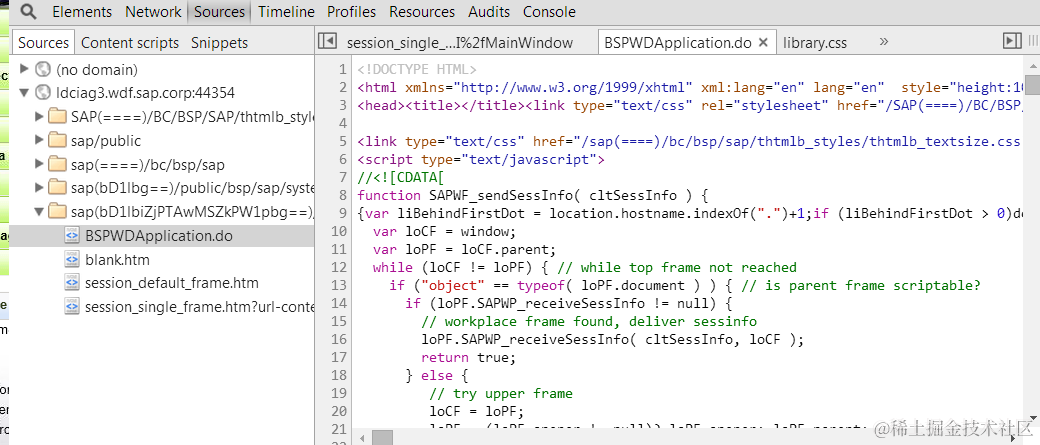Viewport: 1040px width, 445px height.
Task: Click the globe icon beside (no domain)
Action: [43, 69]
